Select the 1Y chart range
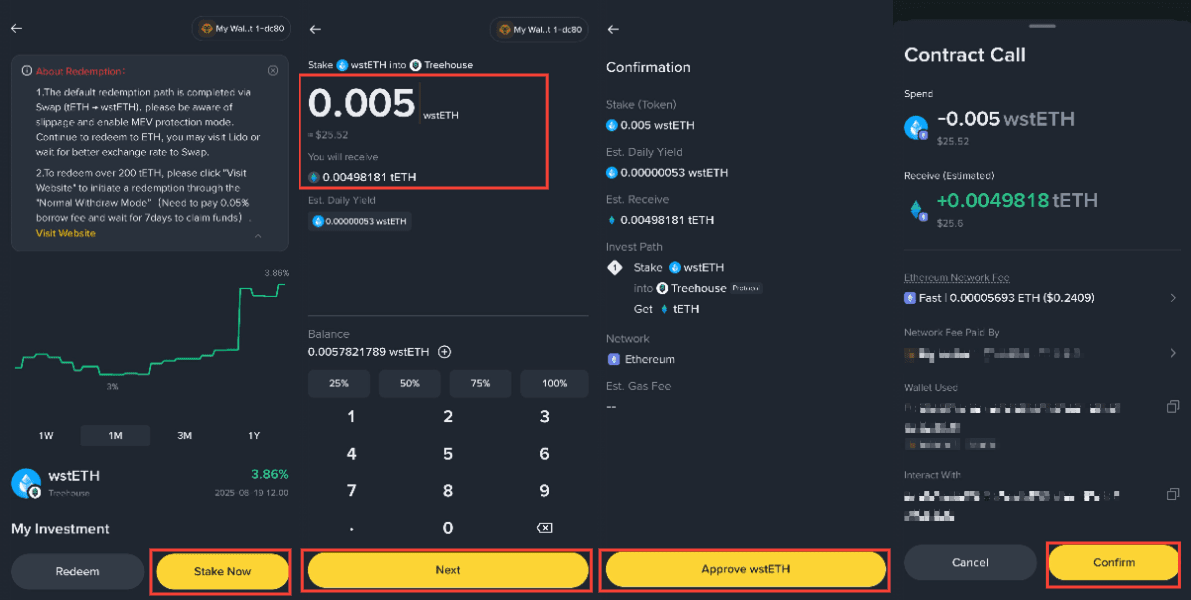Viewport: 1191px width, 600px height. pyautogui.click(x=254, y=436)
